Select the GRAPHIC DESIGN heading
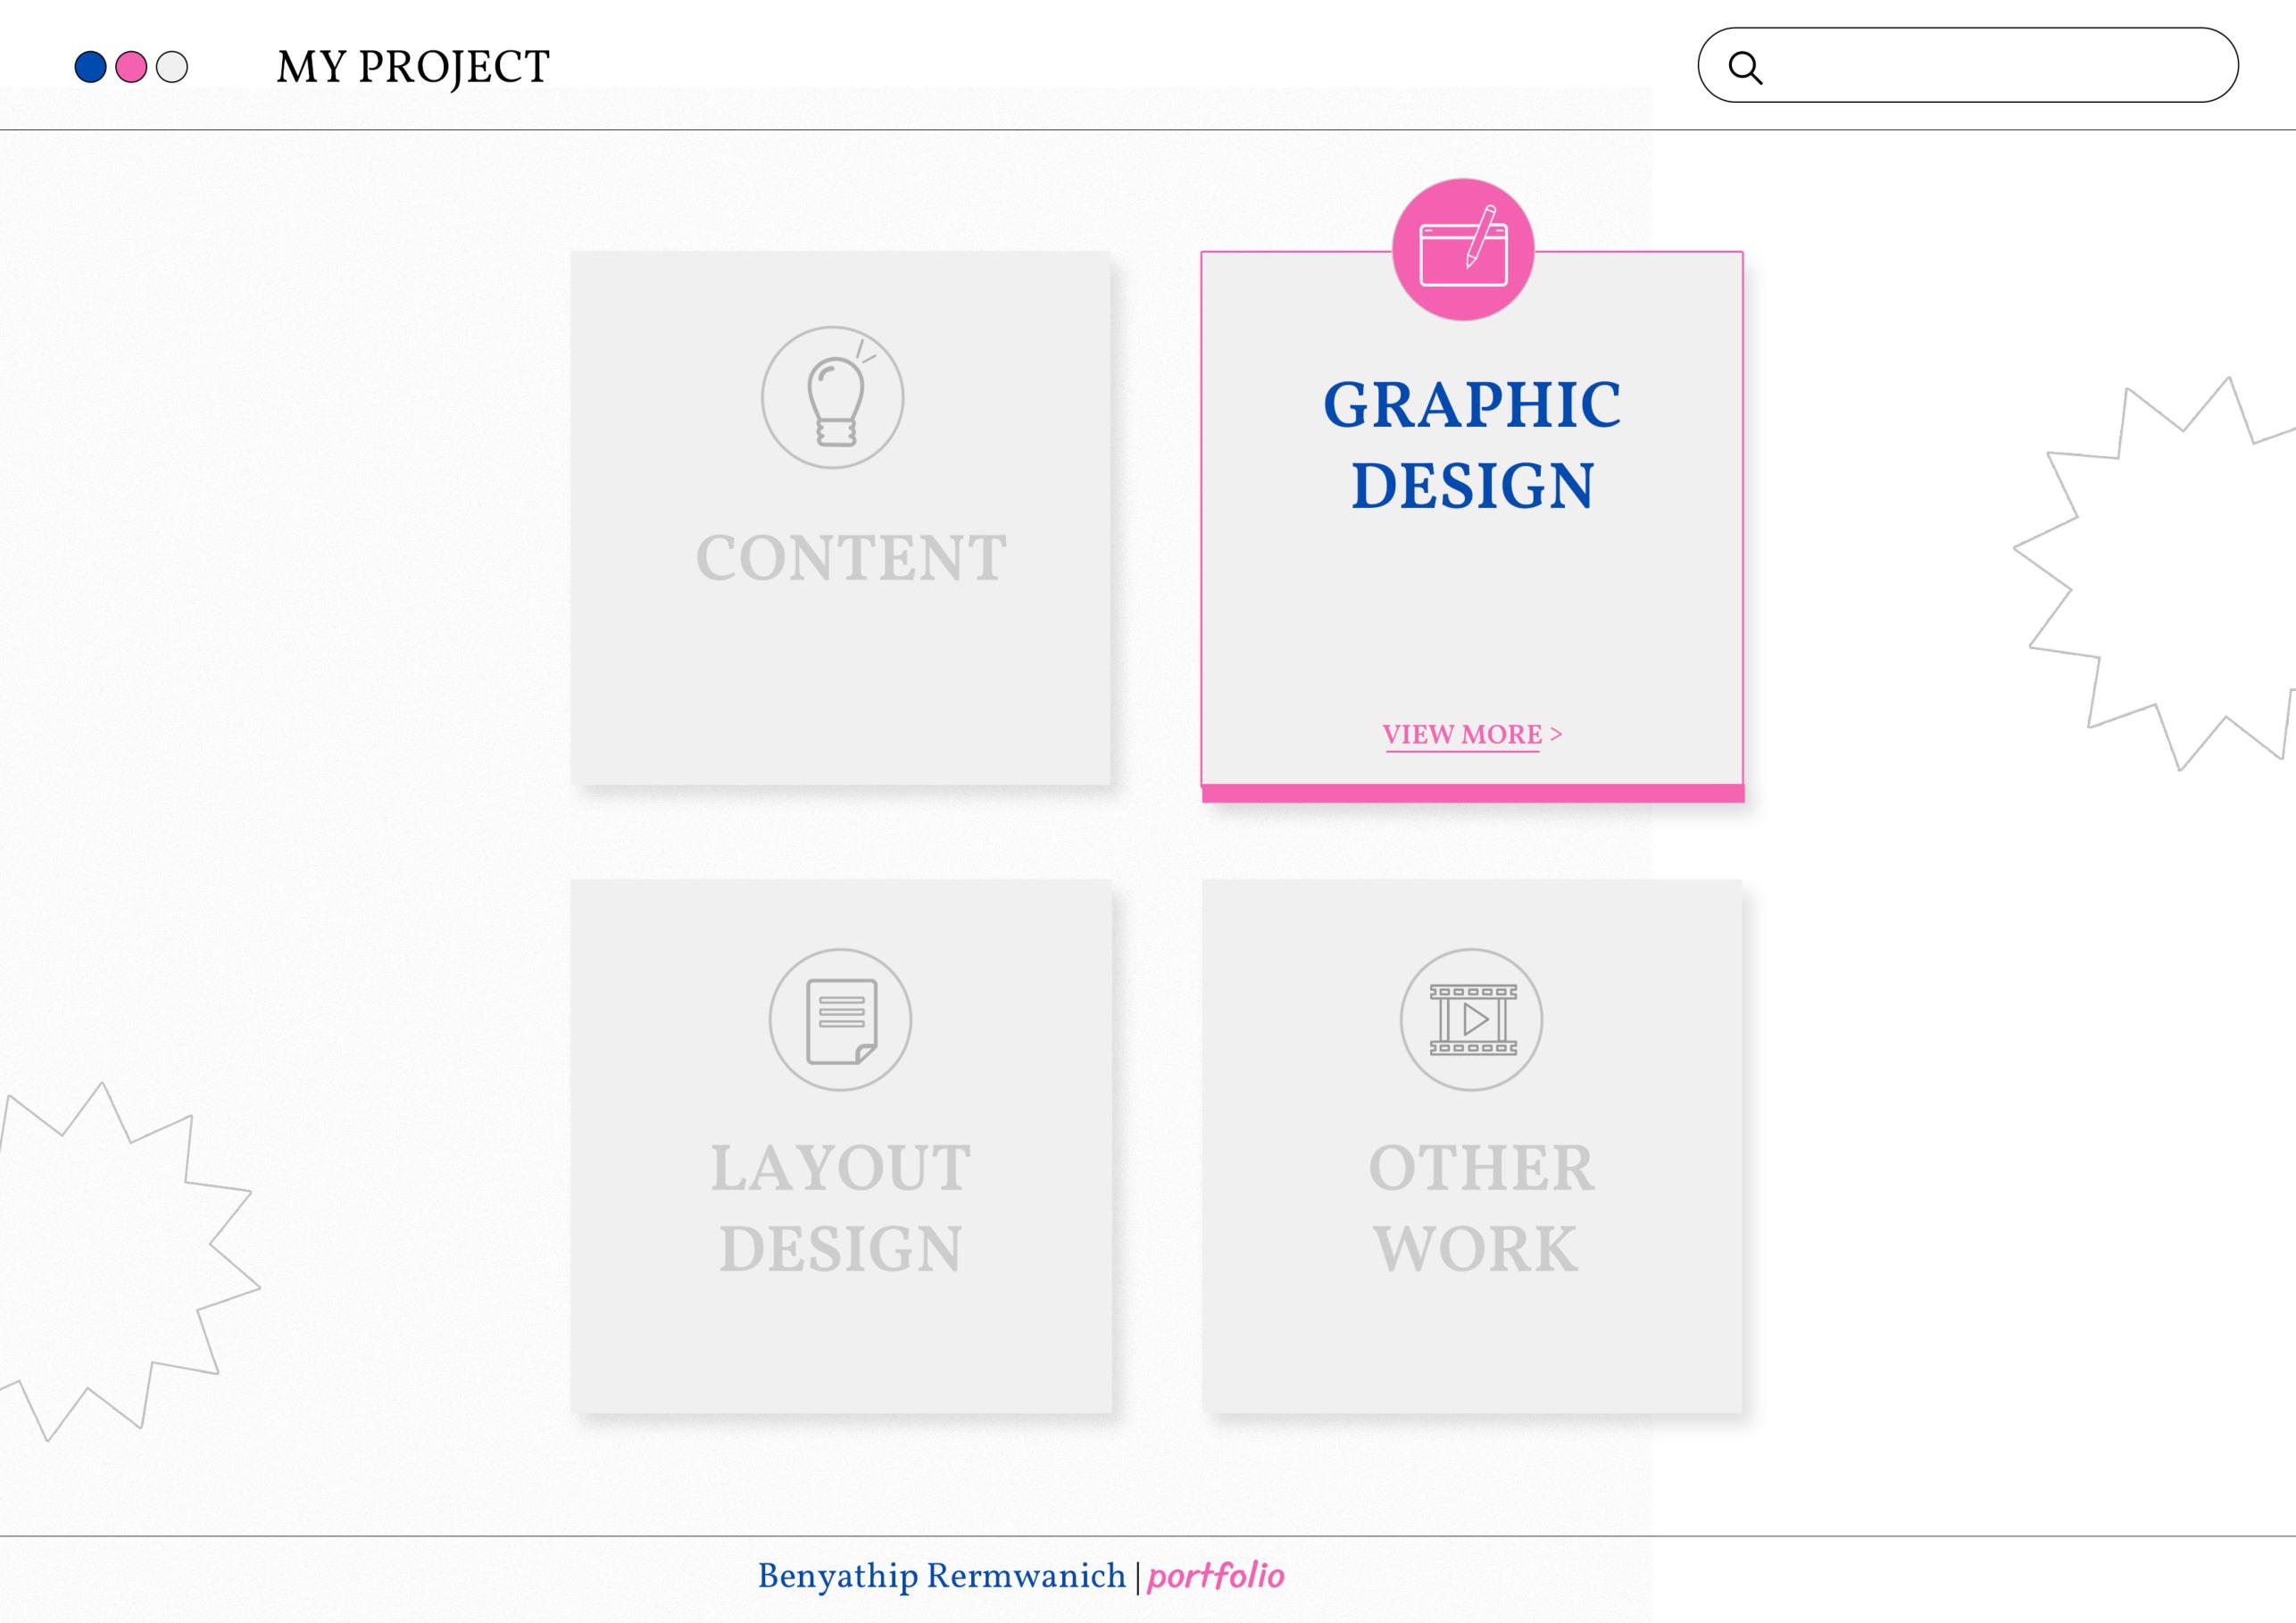 [x=1472, y=445]
